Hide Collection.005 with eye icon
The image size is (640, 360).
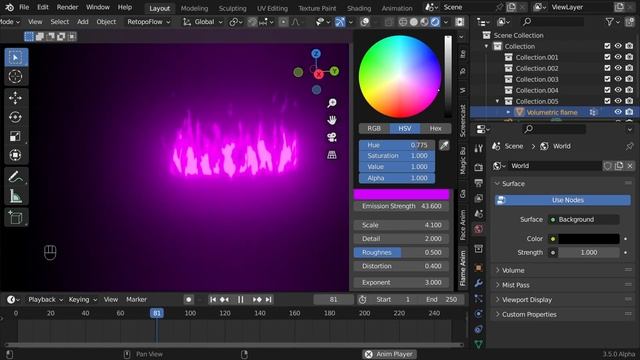618,101
